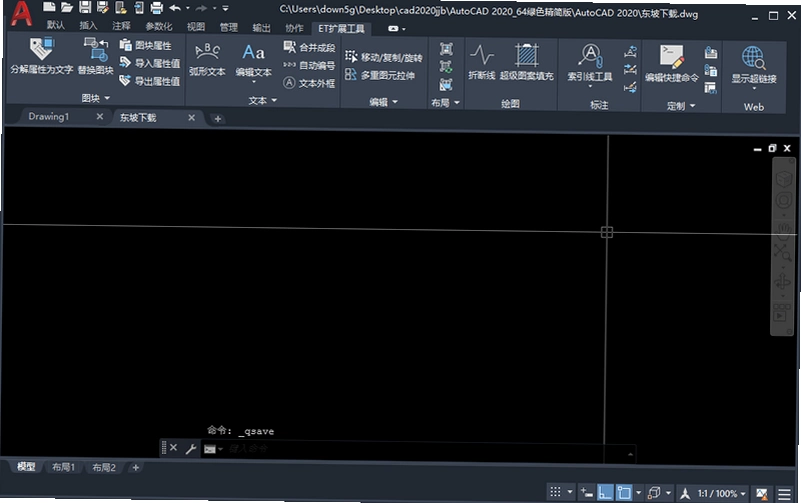
Task: Close the 东坡下载 file tab
Action: tap(191, 117)
